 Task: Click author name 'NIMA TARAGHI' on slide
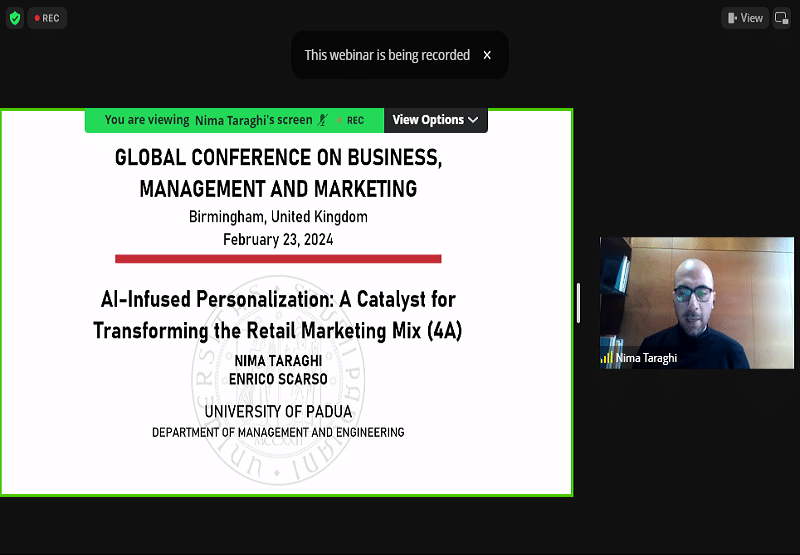click(278, 361)
